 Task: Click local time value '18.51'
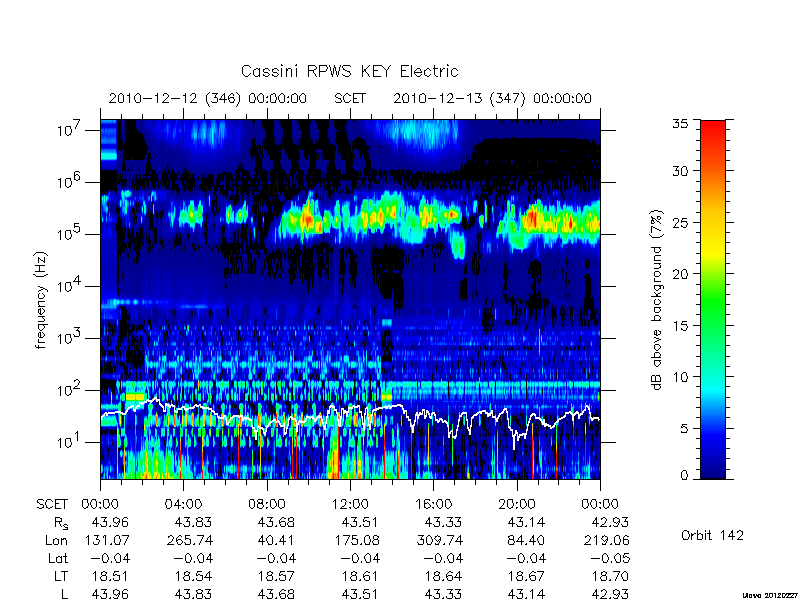pyautogui.click(x=110, y=576)
